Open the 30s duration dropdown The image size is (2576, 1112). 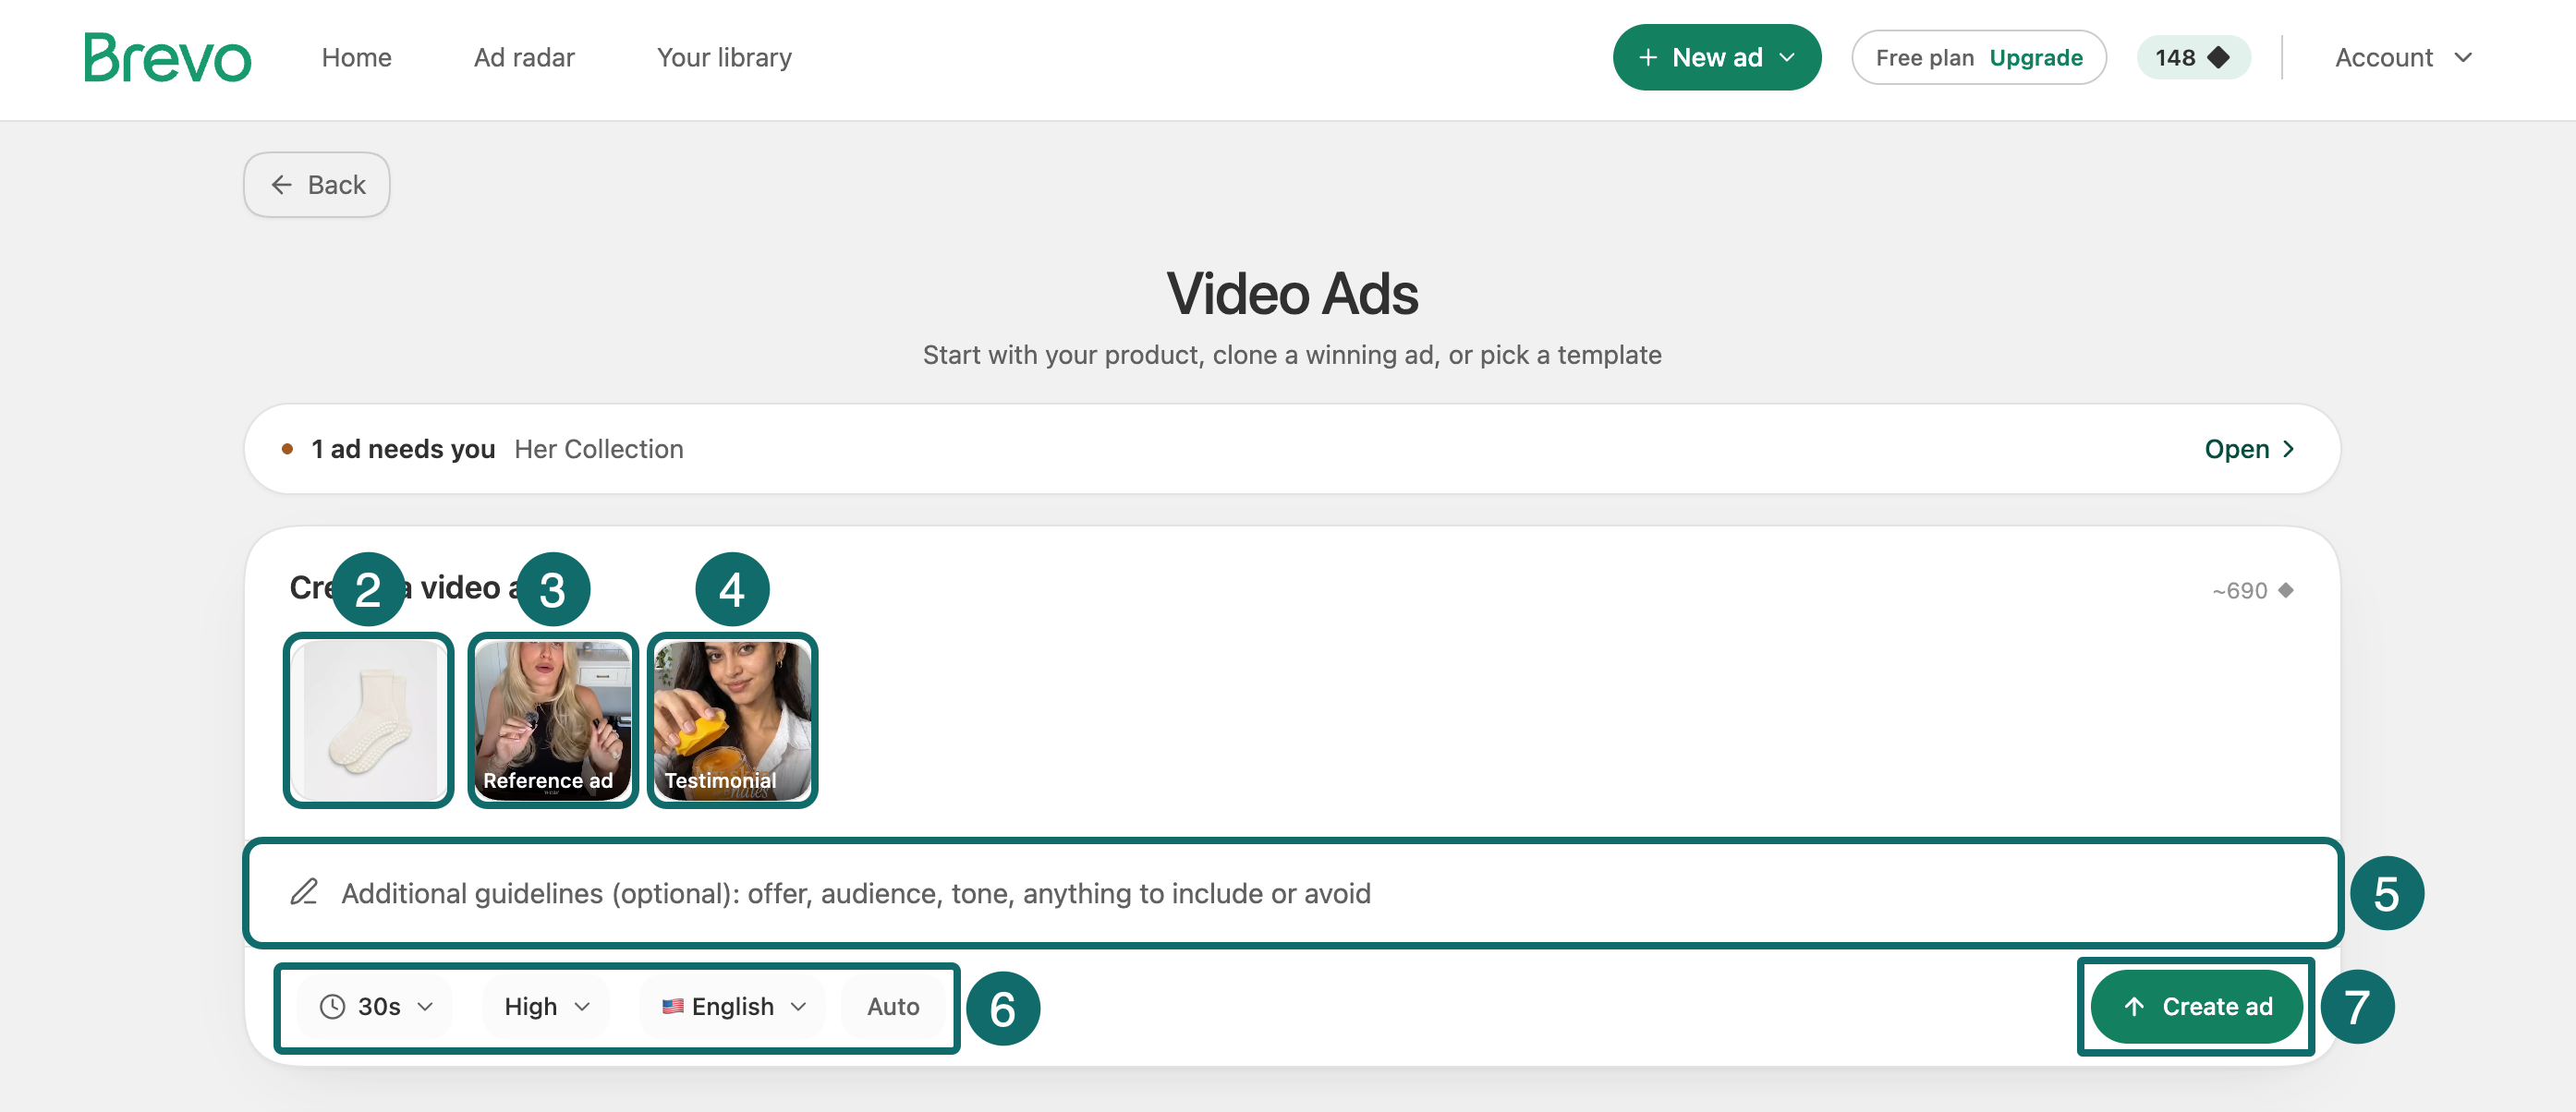375,1006
